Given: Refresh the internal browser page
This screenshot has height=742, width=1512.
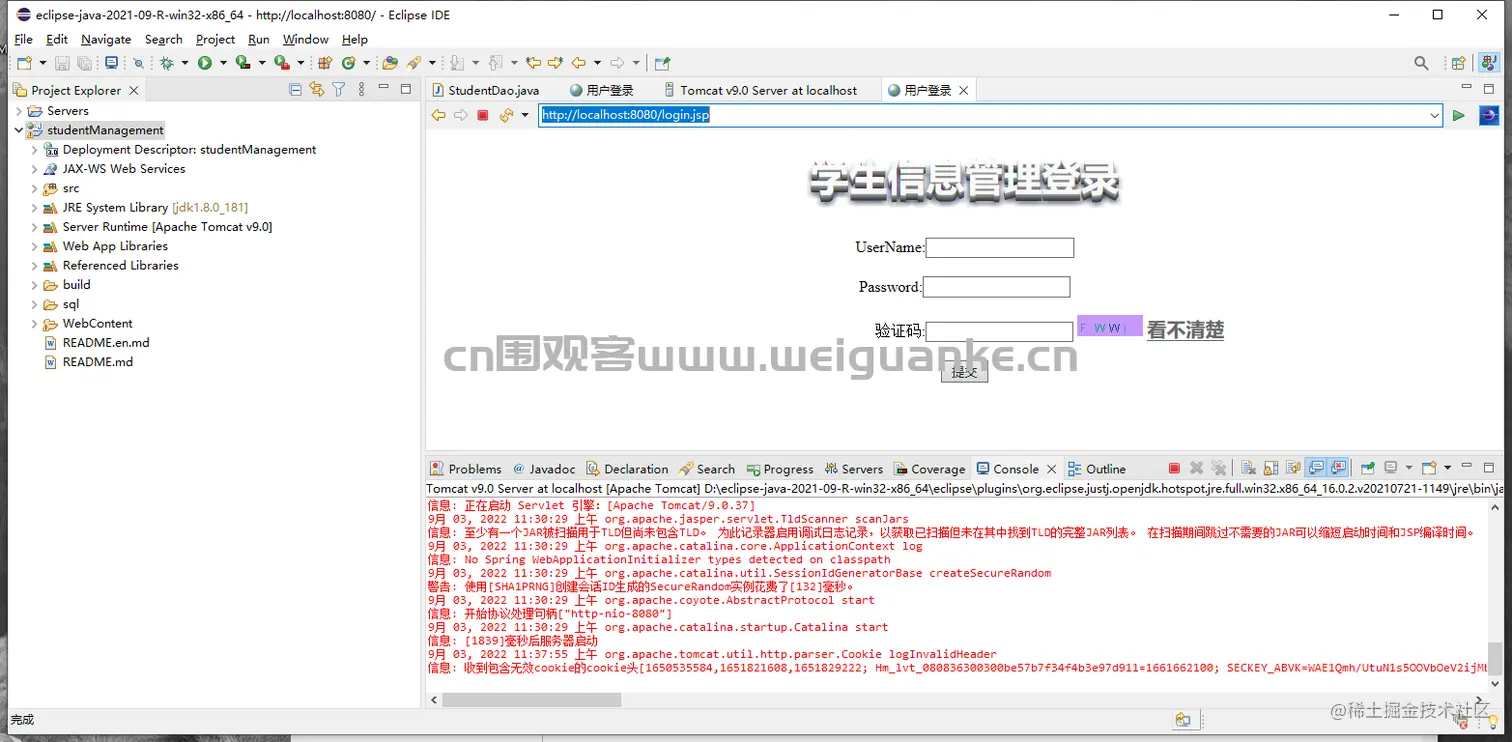Looking at the screenshot, I should [x=506, y=115].
